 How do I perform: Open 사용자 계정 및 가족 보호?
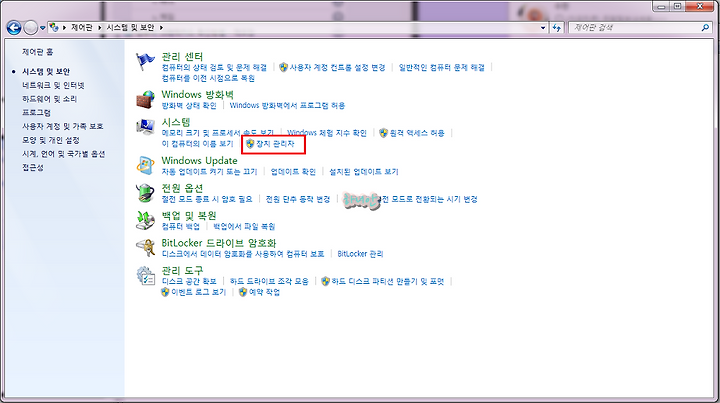(x=62, y=126)
